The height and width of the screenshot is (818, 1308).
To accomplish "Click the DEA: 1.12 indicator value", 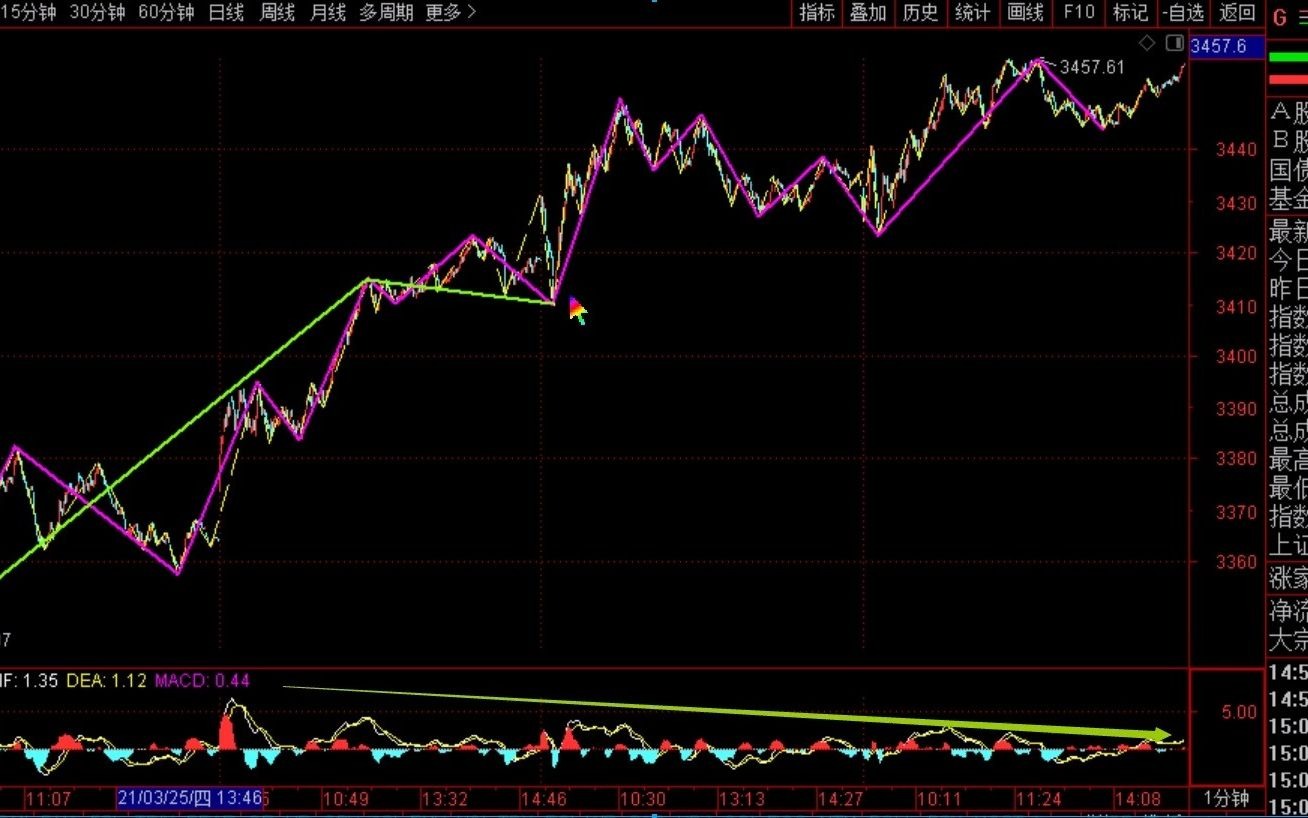I will (x=107, y=681).
